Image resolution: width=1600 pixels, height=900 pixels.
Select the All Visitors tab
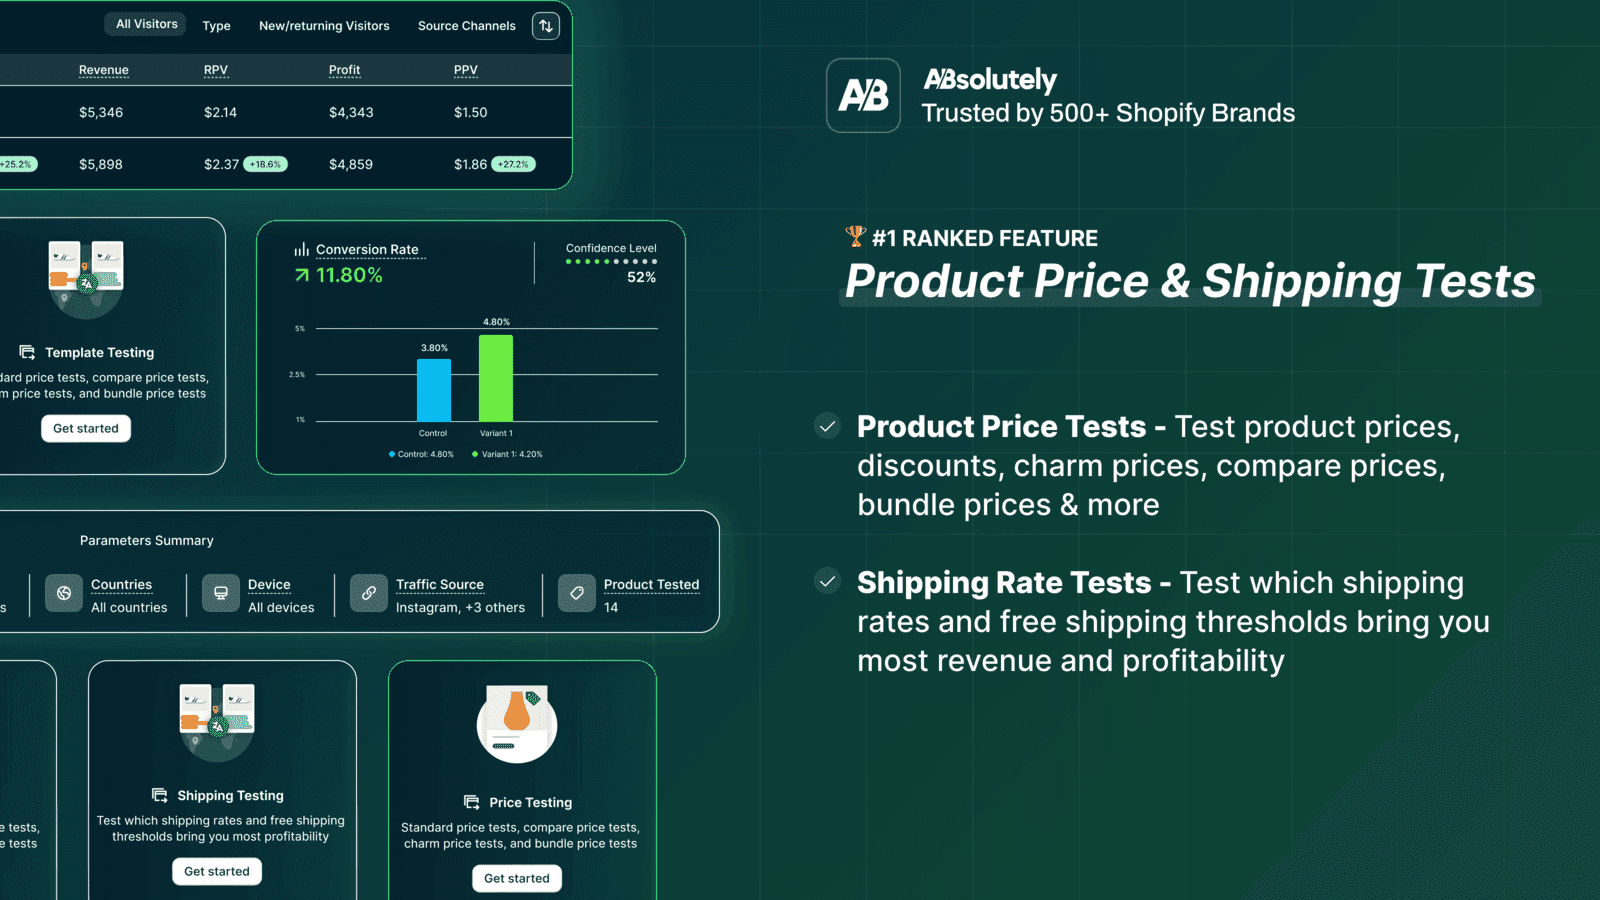click(x=146, y=24)
